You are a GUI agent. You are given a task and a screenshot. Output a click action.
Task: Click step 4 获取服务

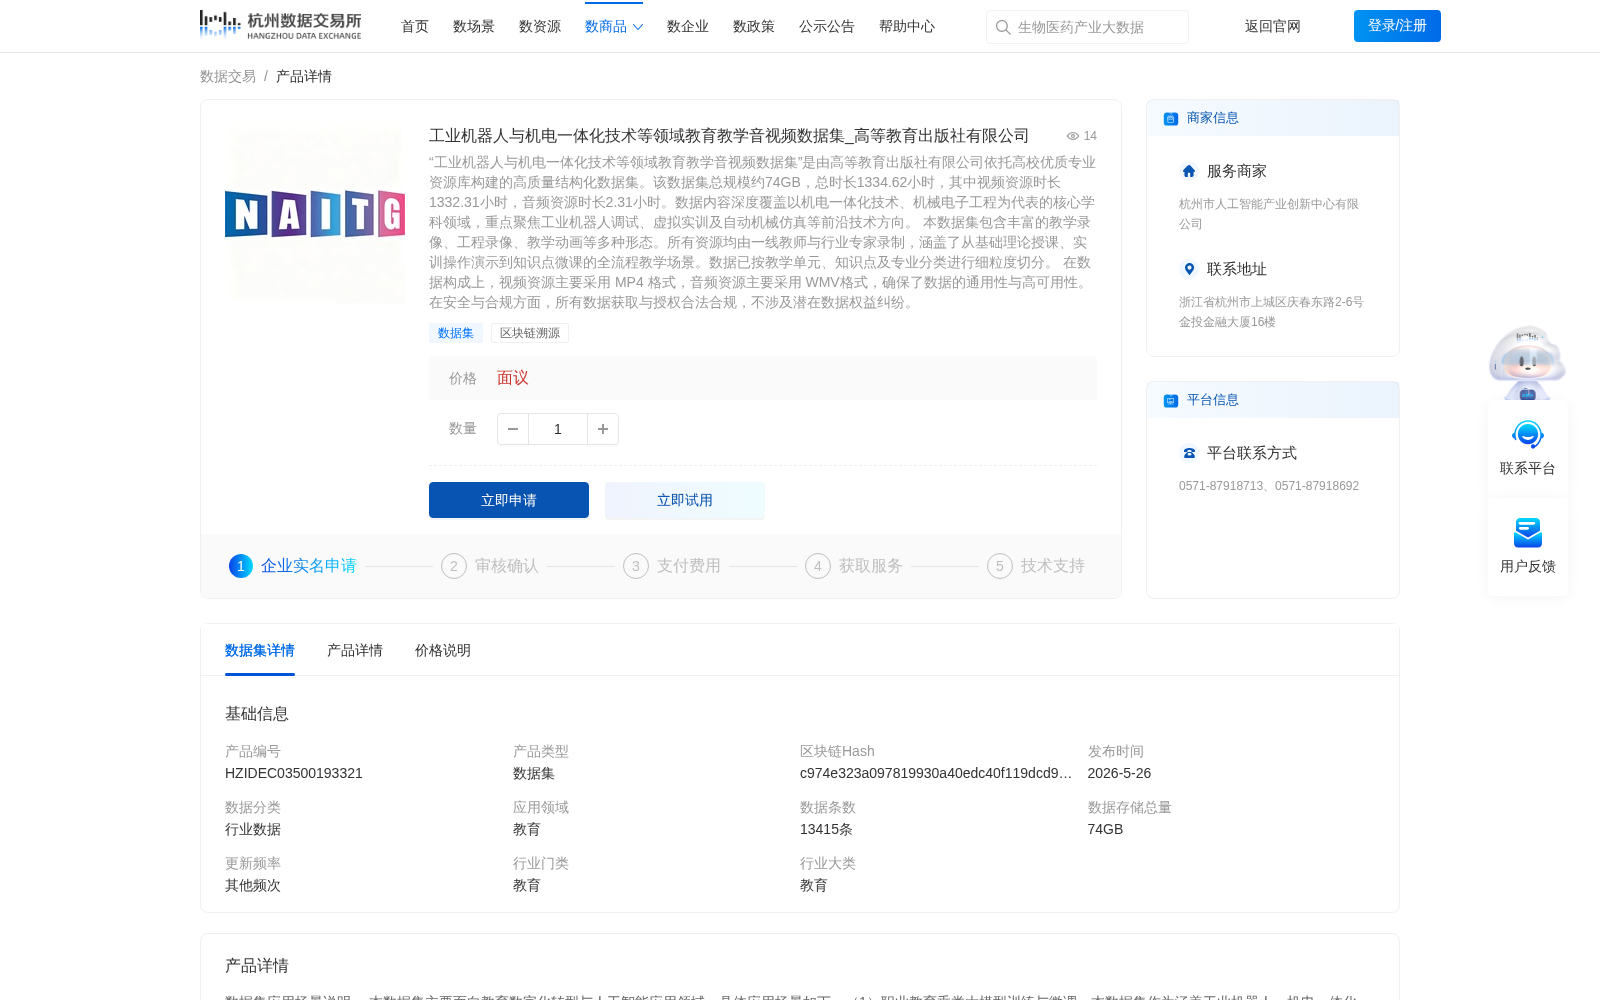[x=854, y=566]
